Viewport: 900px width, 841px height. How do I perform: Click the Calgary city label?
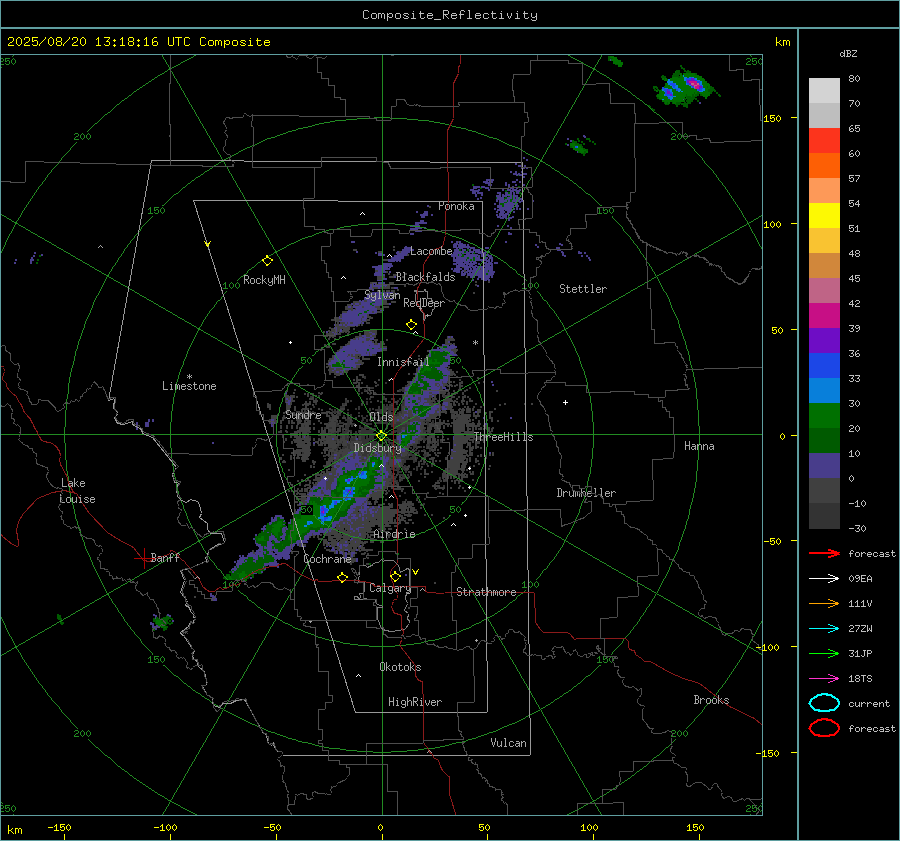pos(390,588)
